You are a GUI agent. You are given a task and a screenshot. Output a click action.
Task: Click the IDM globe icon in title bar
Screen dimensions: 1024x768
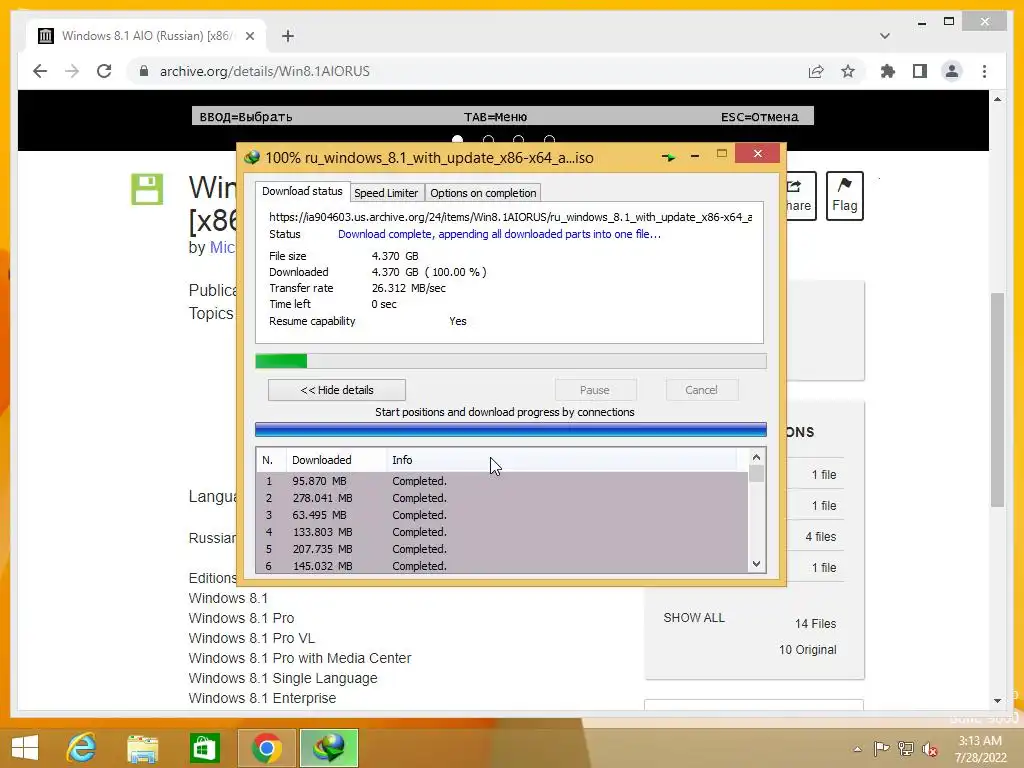point(251,157)
